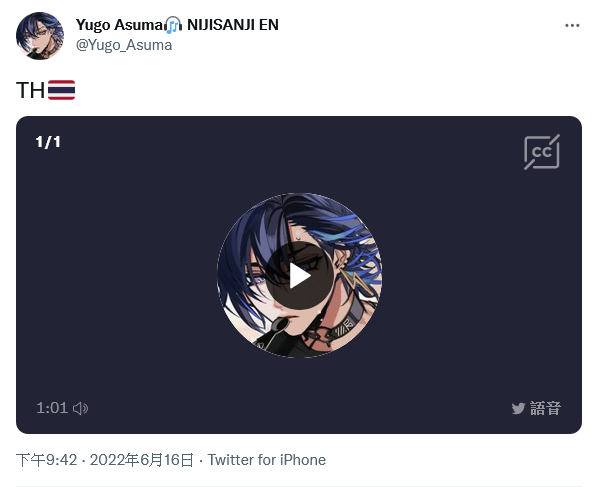Click the TH tweet text
Screen dimensions: 598x487
click(30, 90)
